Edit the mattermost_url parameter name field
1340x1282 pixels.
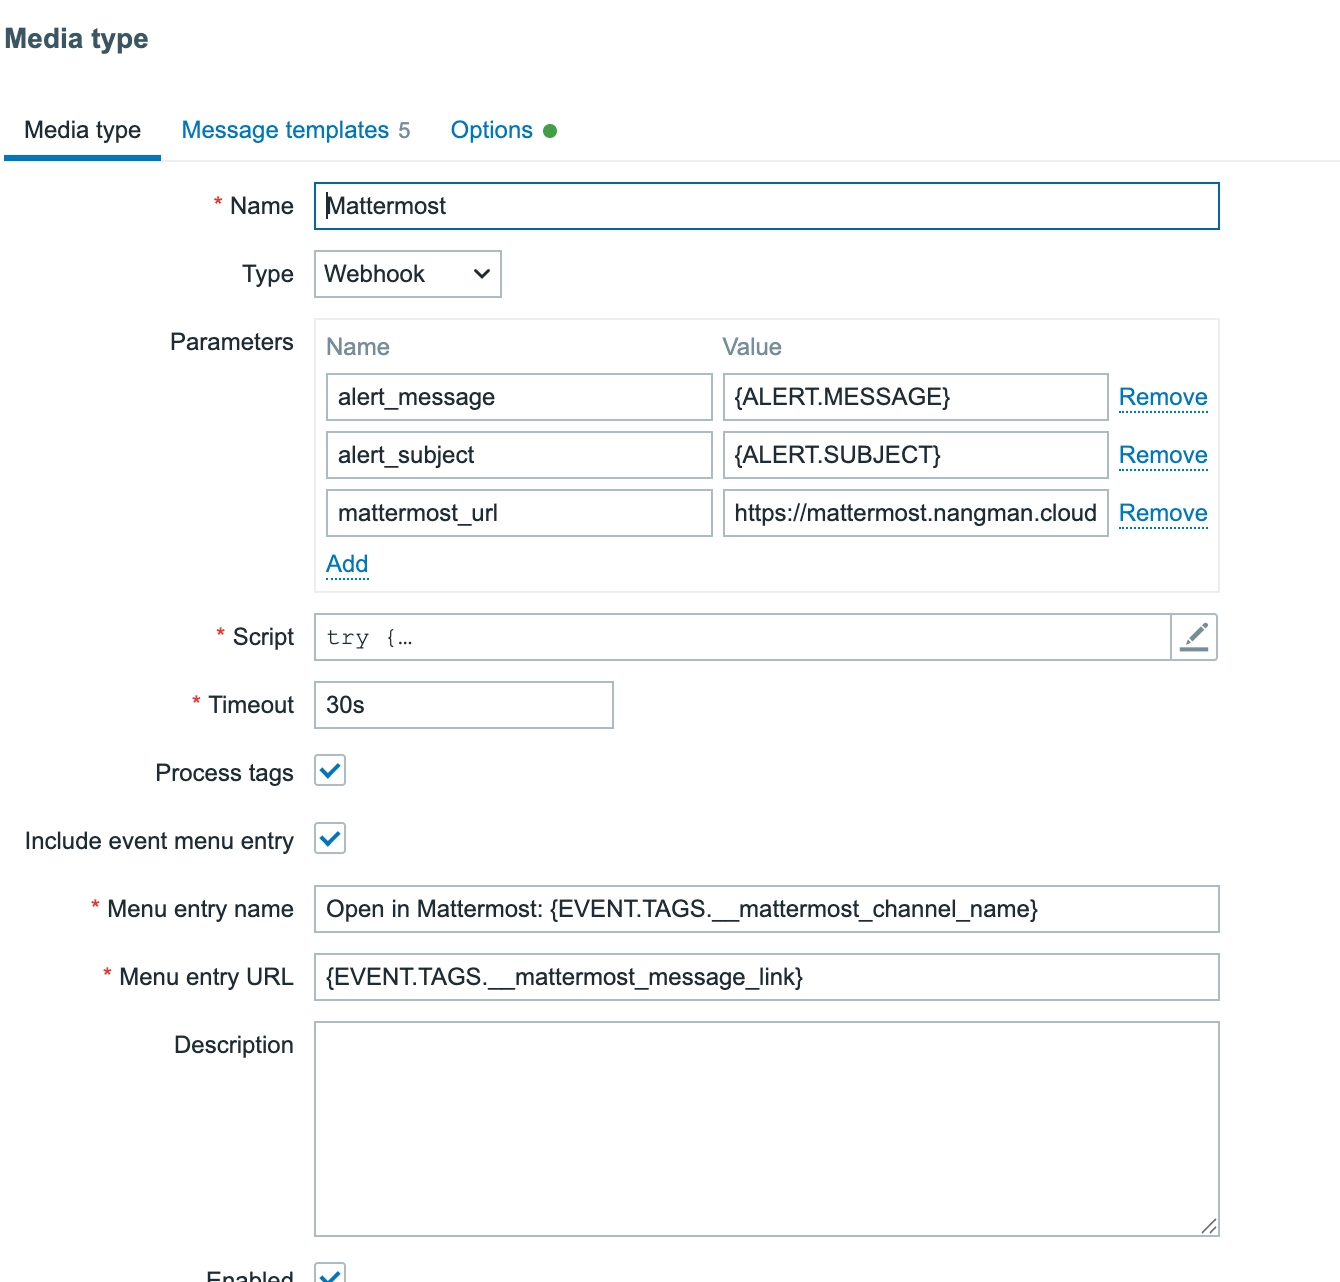[x=519, y=513]
